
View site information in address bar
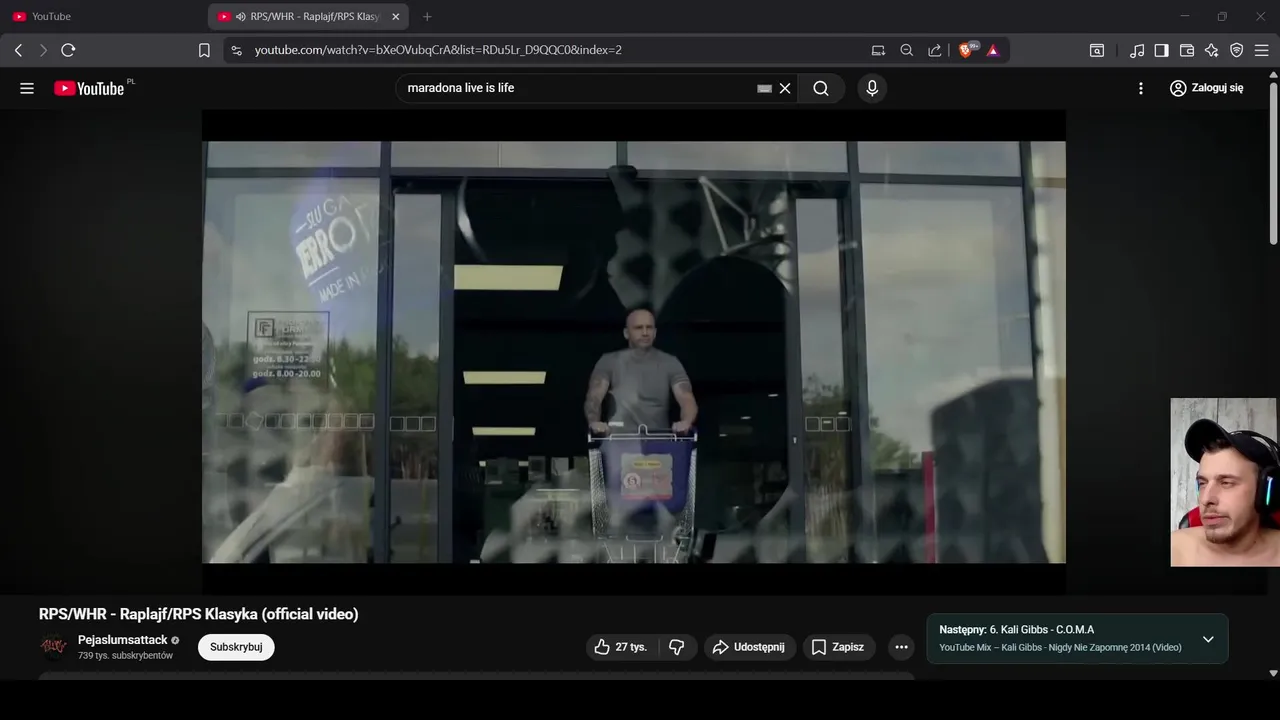(236, 50)
